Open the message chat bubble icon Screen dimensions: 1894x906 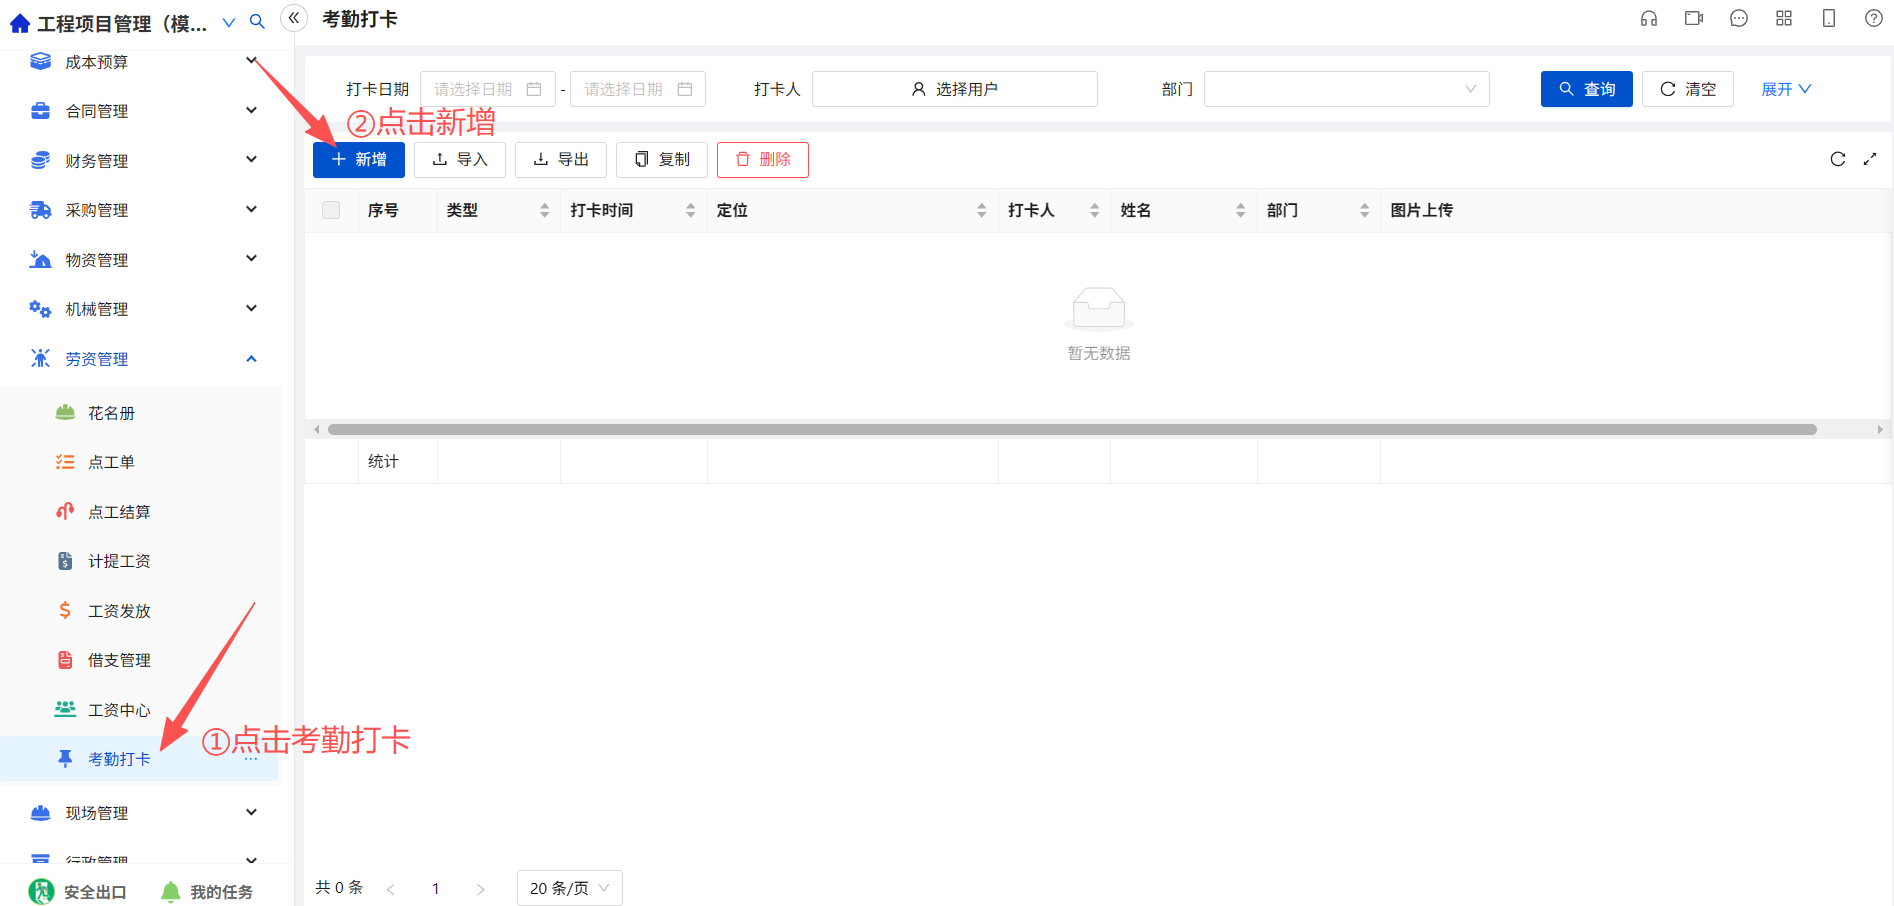point(1739,19)
